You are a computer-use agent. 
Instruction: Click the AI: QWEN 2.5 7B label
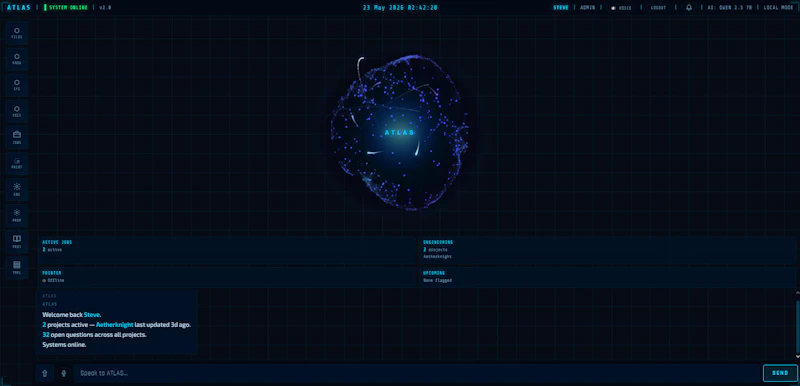pos(729,8)
